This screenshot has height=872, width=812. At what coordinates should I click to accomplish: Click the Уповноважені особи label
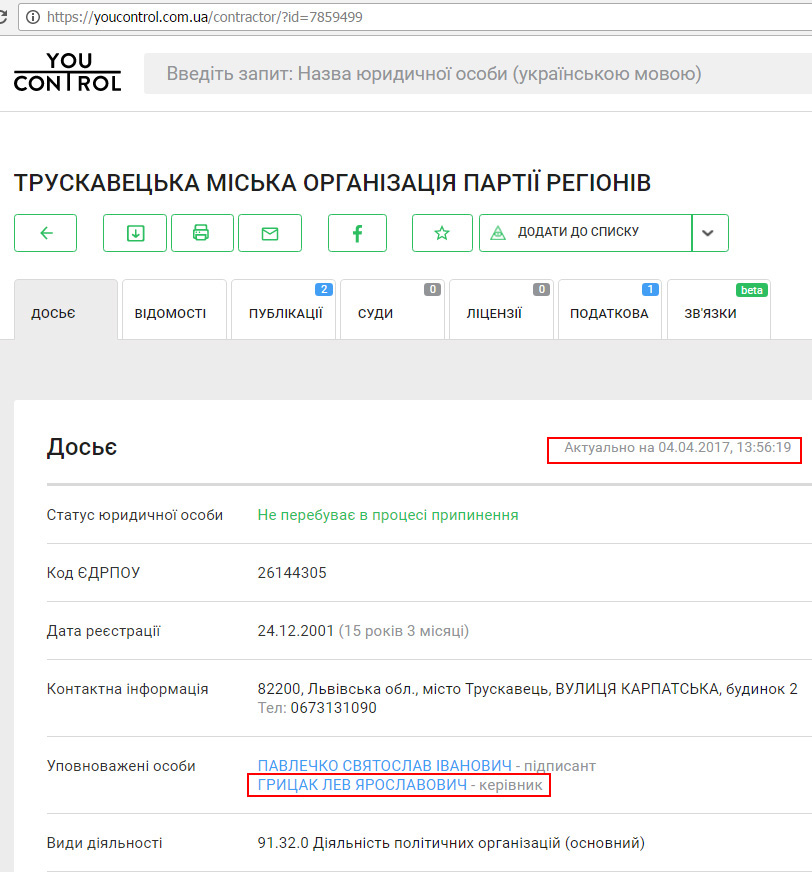pyautogui.click(x=121, y=766)
